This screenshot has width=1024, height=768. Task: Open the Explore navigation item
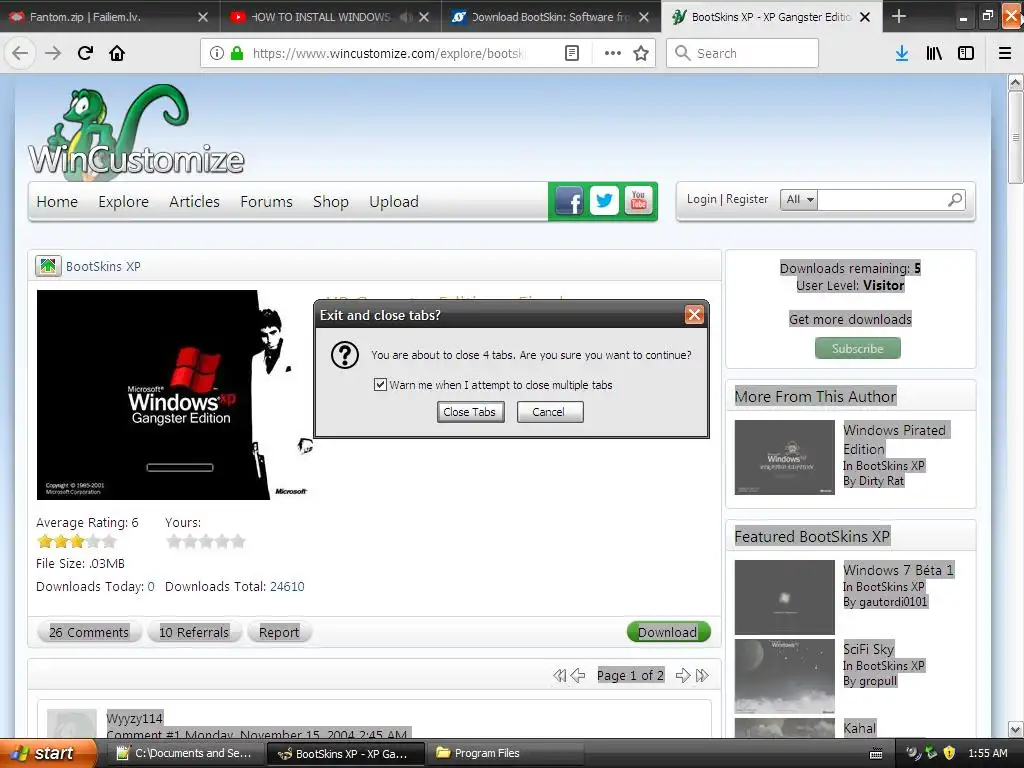pyautogui.click(x=123, y=202)
